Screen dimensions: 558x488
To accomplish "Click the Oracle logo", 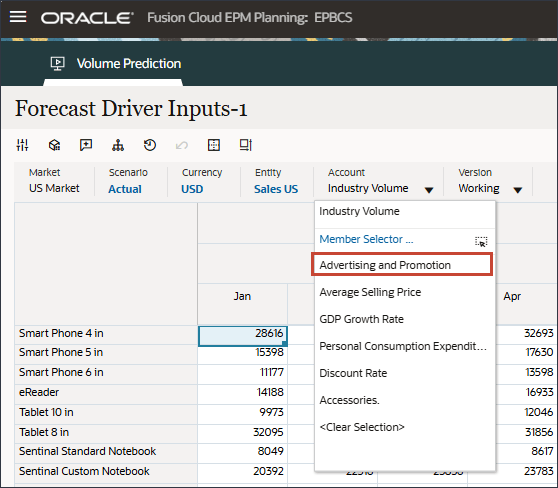I will (x=87, y=18).
